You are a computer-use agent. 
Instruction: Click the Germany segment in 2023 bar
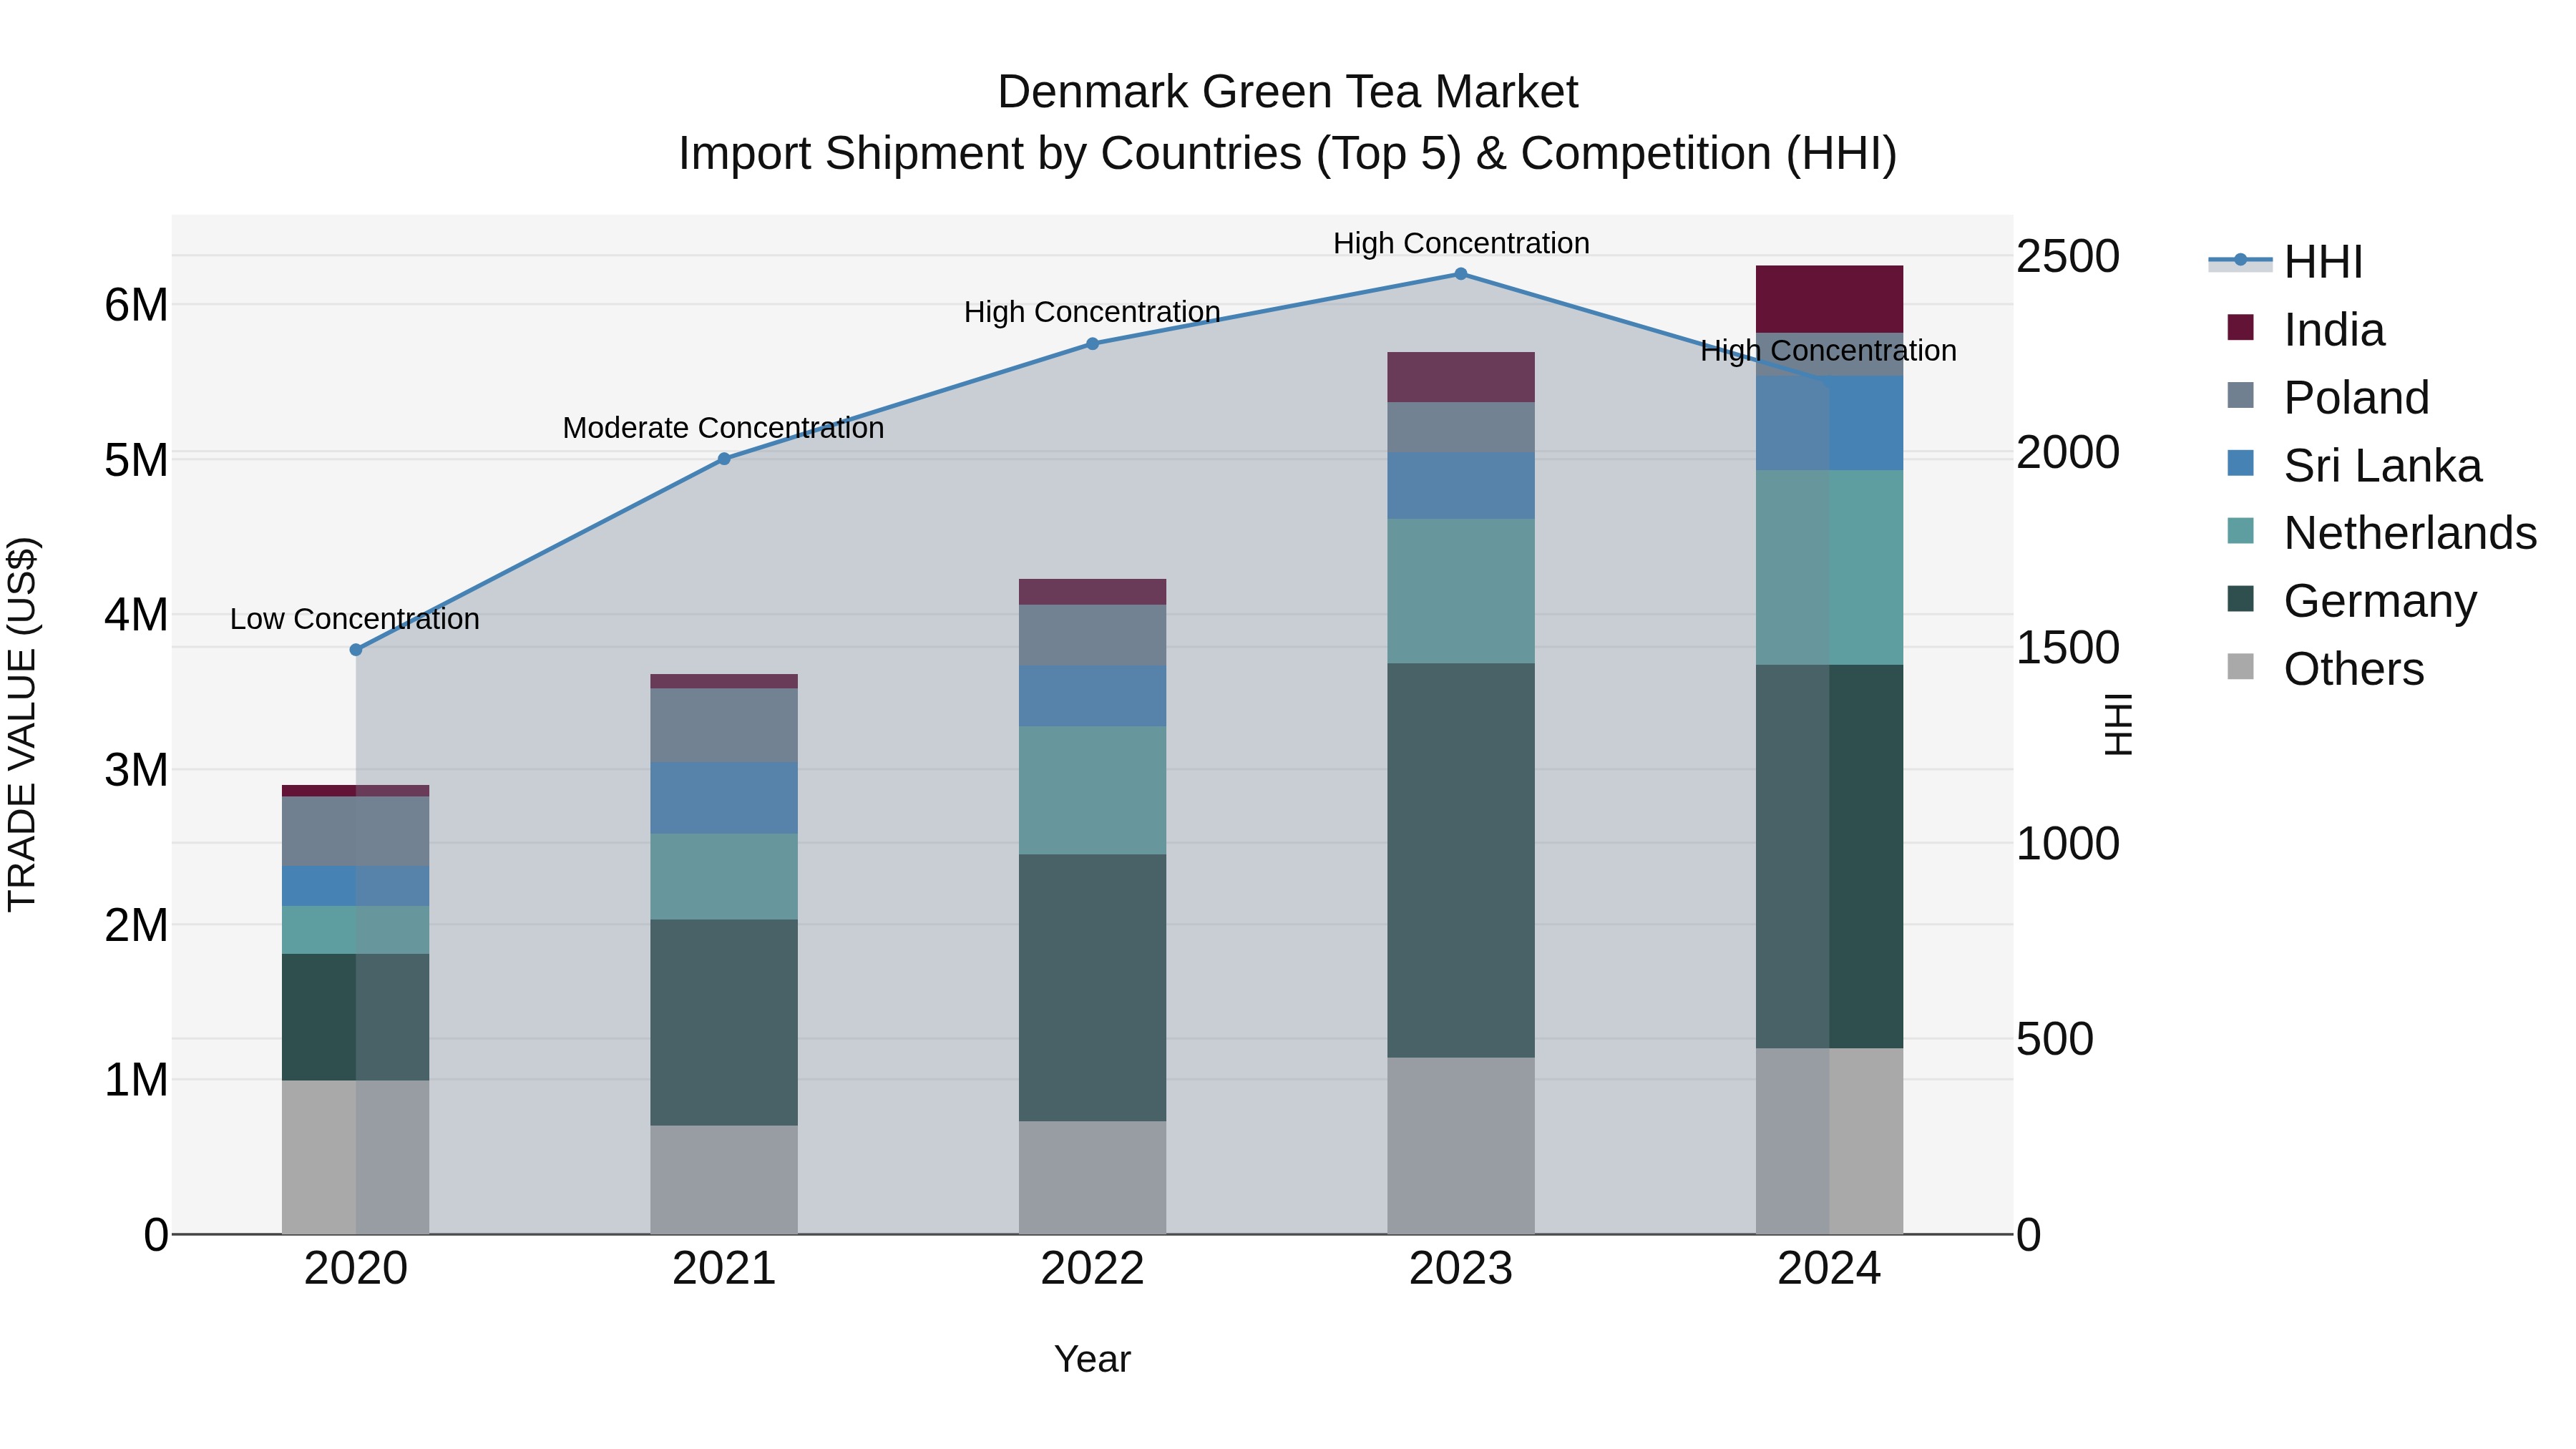1461,861
